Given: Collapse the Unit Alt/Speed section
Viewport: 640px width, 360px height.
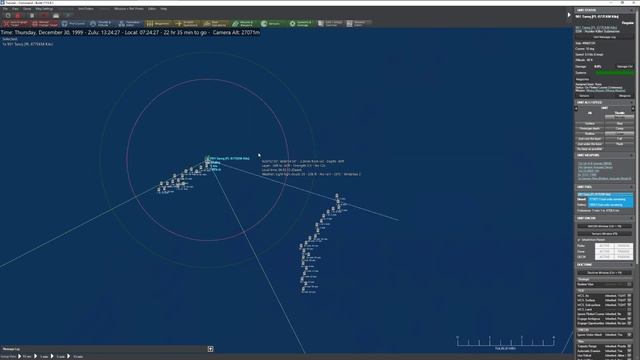Looking at the screenshot, I should point(631,102).
